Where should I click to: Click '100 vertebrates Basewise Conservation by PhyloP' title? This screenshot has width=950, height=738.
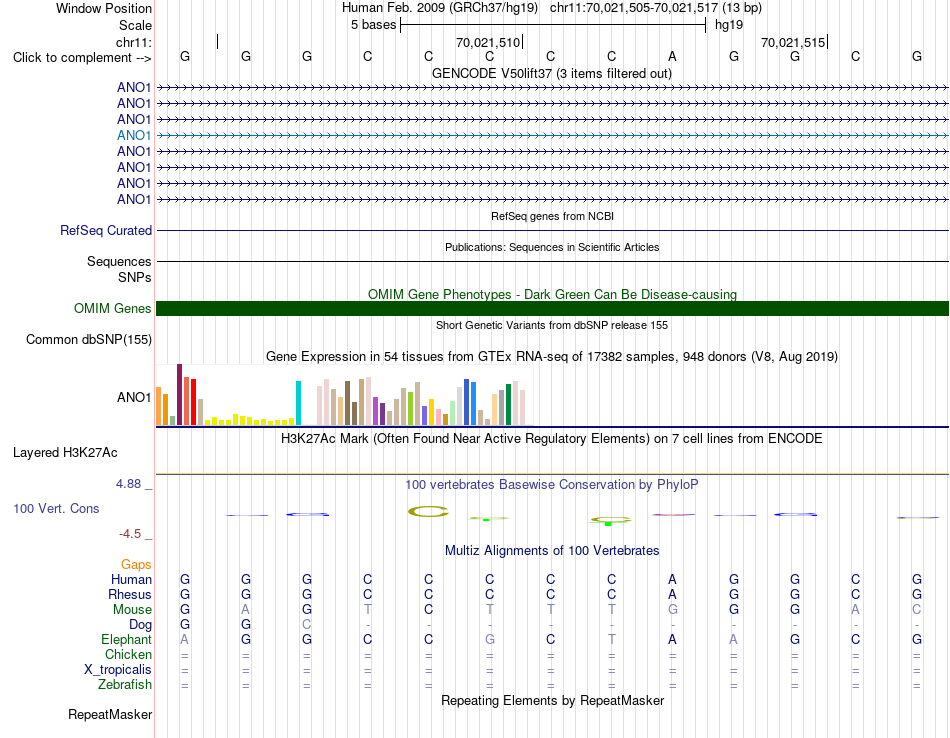552,485
